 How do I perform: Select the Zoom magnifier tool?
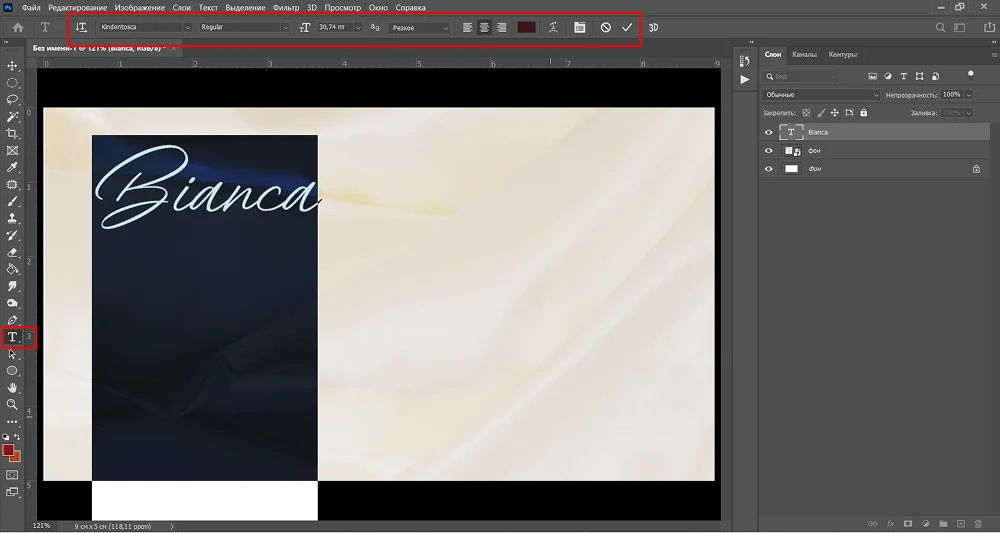pos(12,405)
